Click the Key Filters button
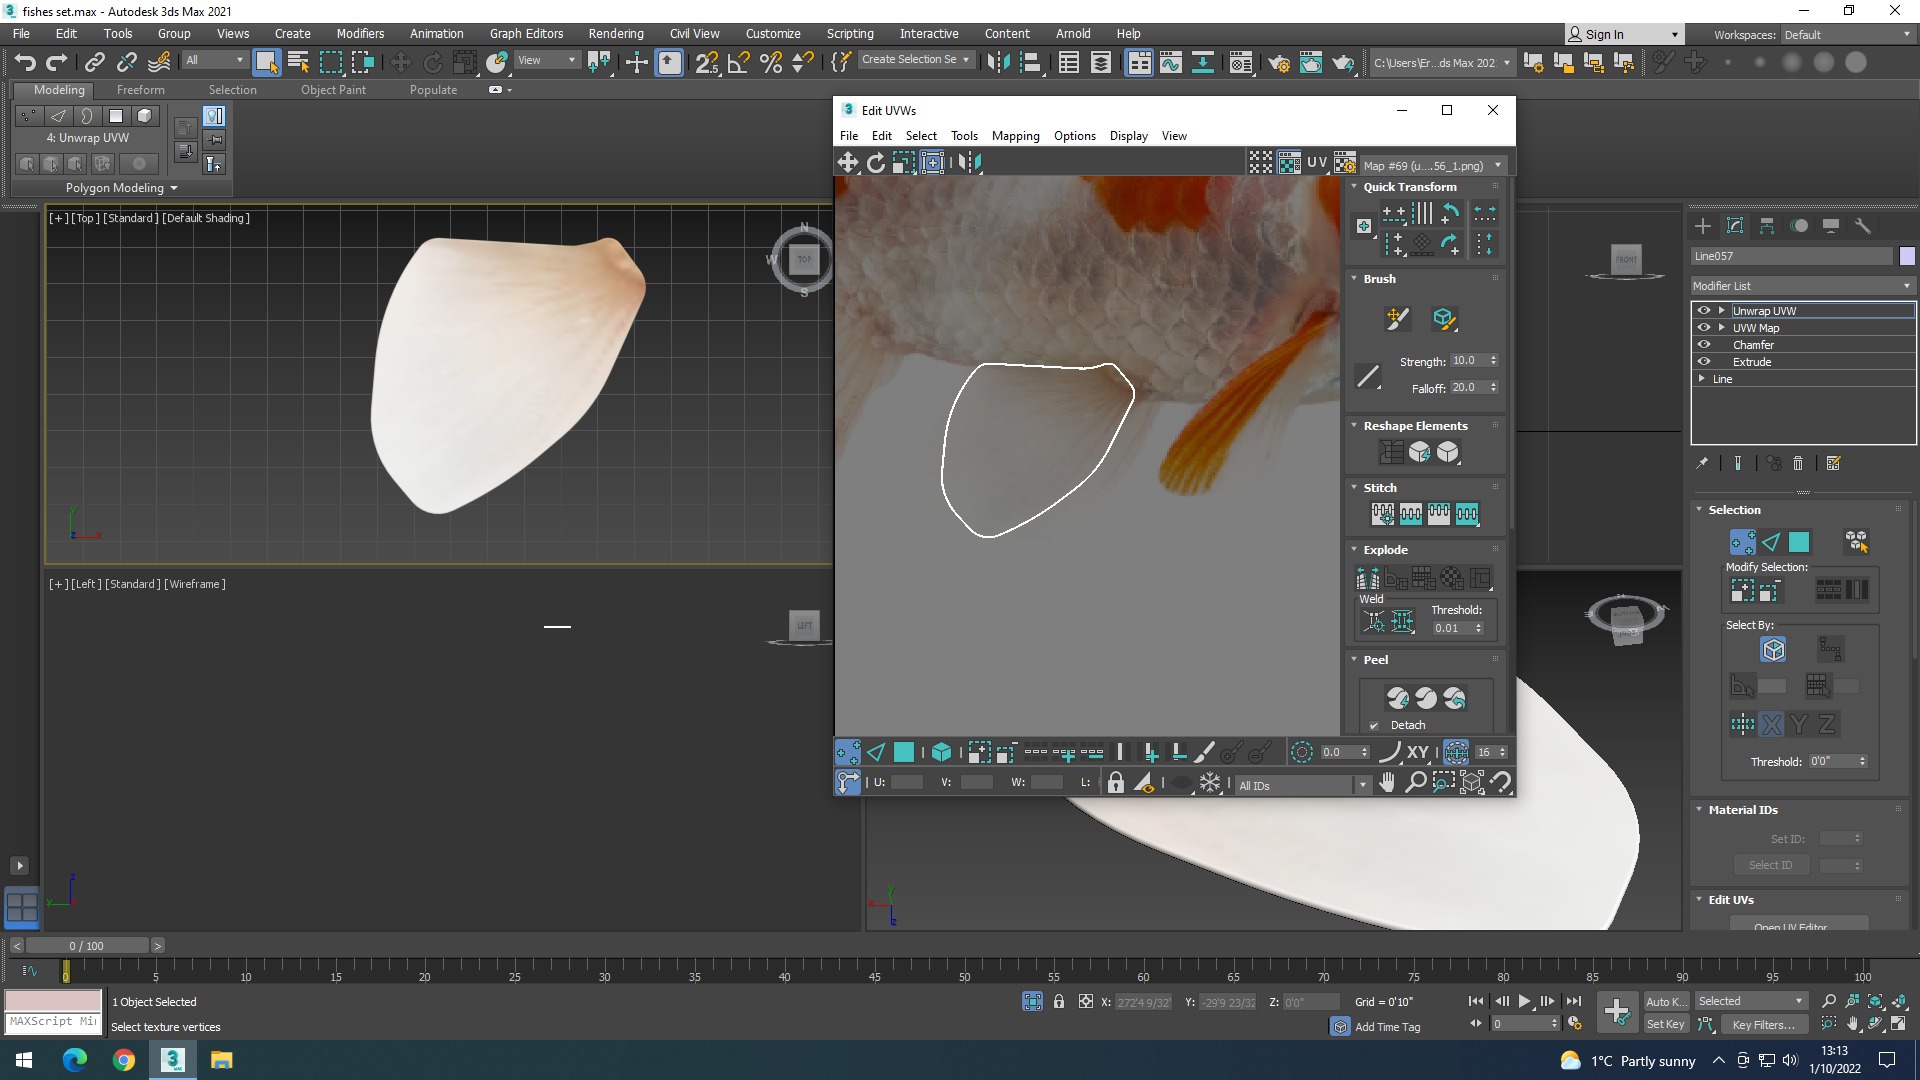Screen dimensions: 1920x1080 point(1763,1024)
